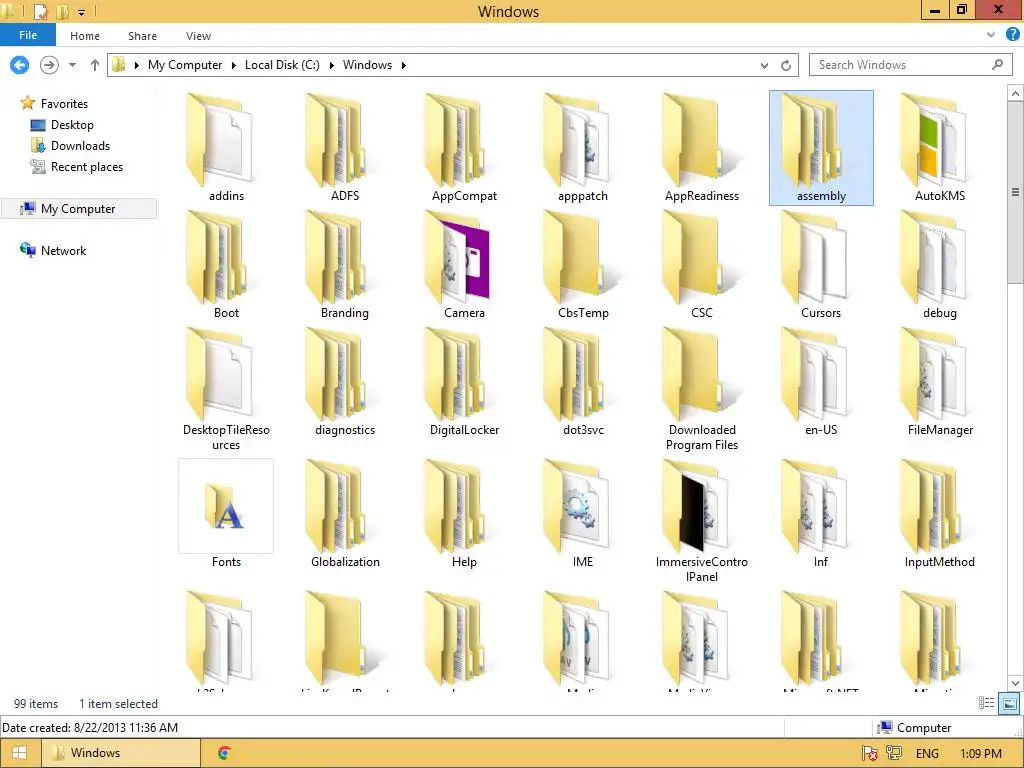Select the dot3svc folder
Image resolution: width=1024 pixels, height=768 pixels.
point(583,382)
